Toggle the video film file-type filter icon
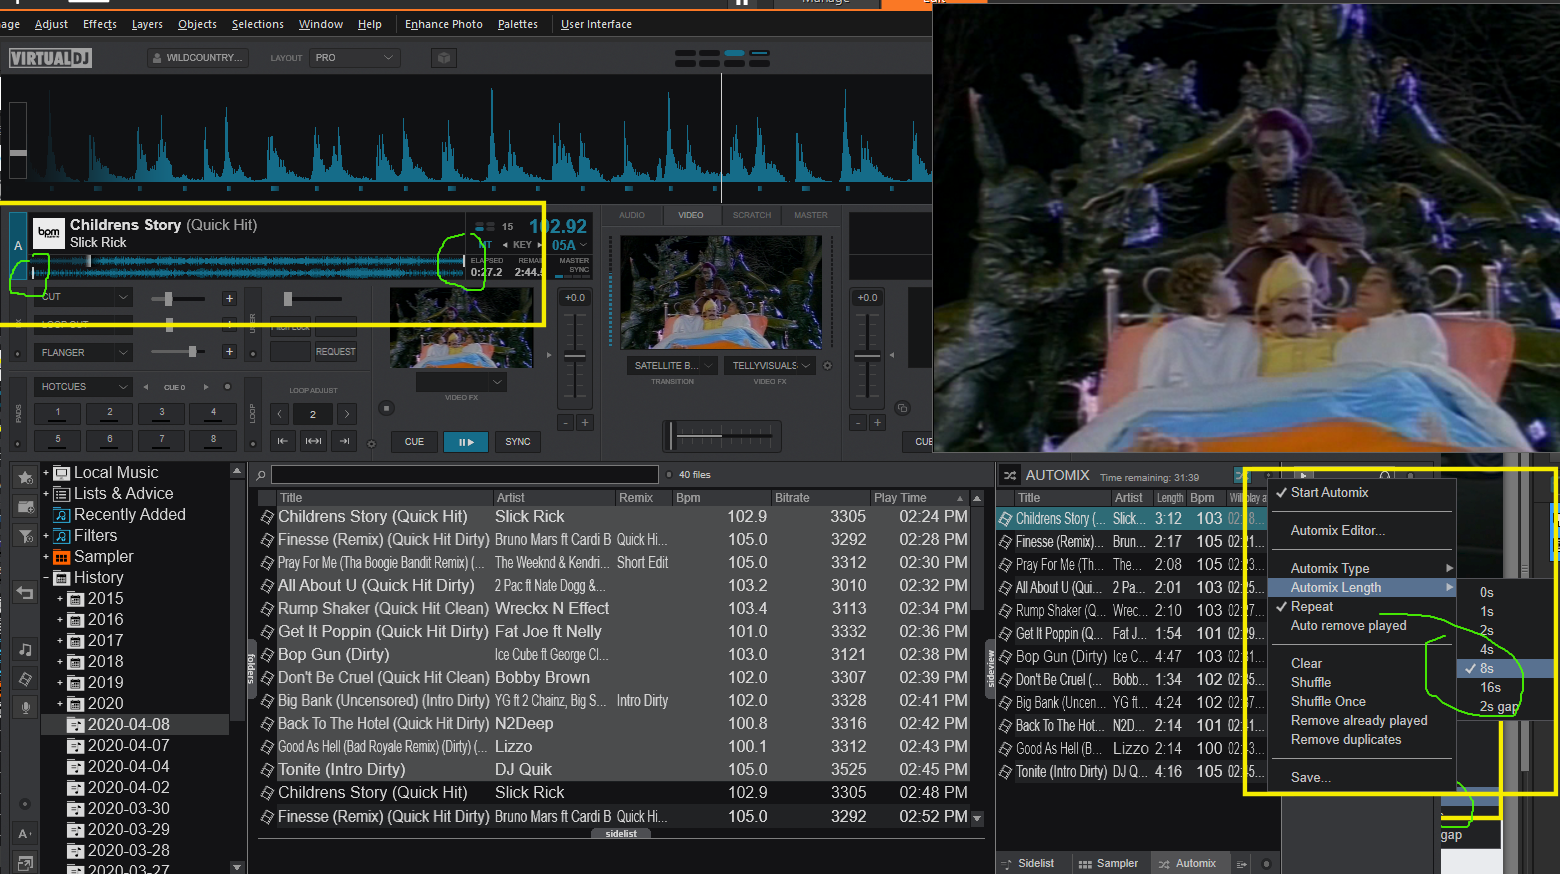Screen dimensions: 1560x874 coord(25,679)
